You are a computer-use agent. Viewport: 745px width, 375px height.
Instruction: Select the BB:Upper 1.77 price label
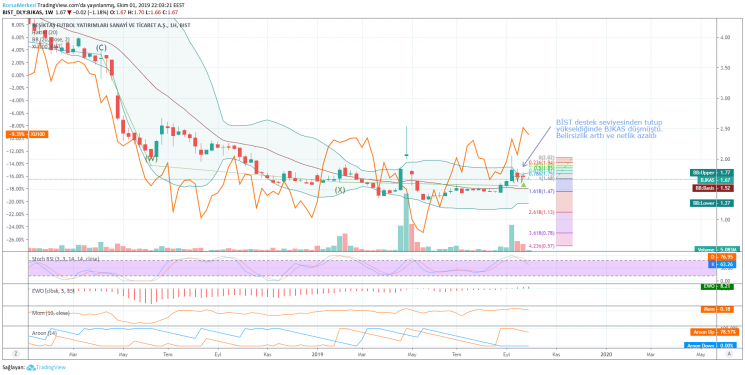[x=712, y=173]
